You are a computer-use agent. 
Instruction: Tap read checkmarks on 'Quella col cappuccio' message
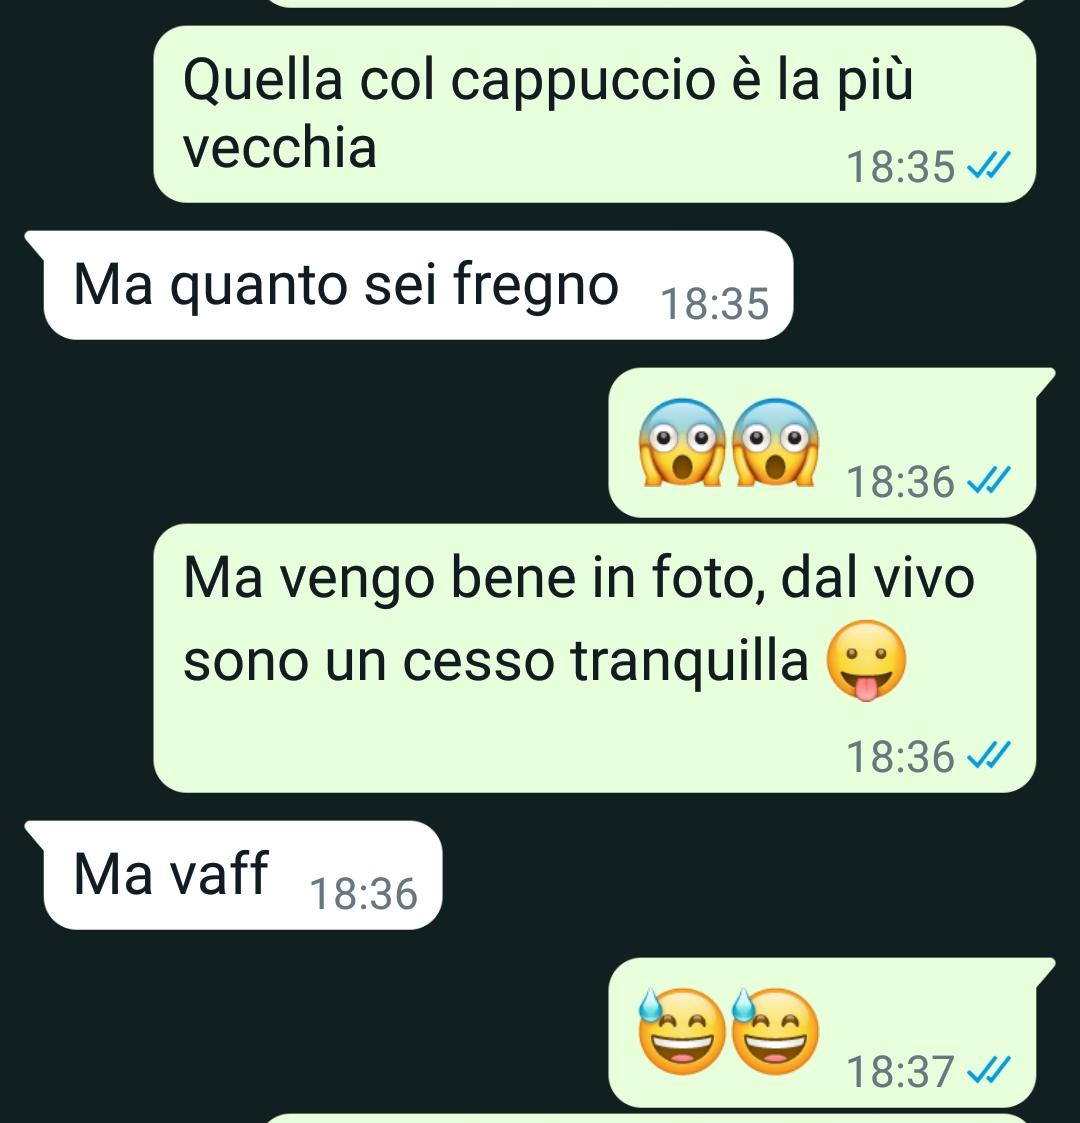click(988, 166)
